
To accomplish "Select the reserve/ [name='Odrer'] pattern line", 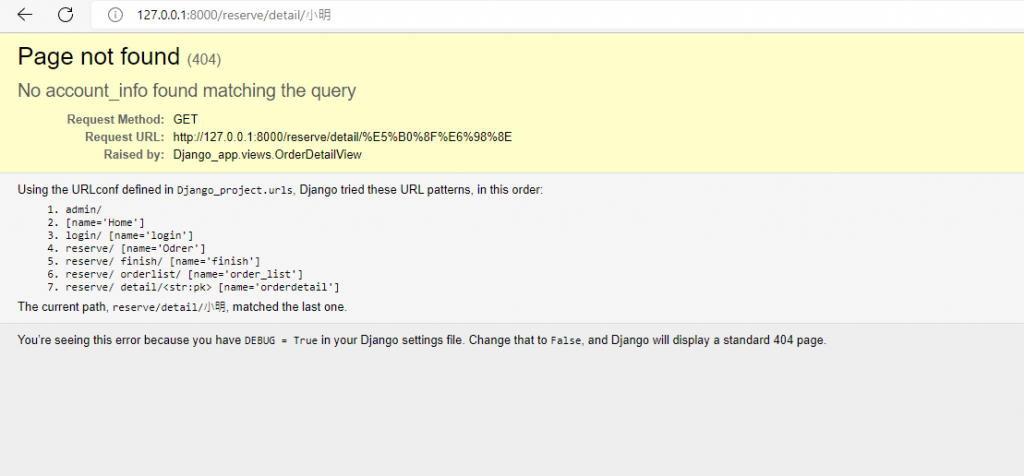I will tap(135, 249).
